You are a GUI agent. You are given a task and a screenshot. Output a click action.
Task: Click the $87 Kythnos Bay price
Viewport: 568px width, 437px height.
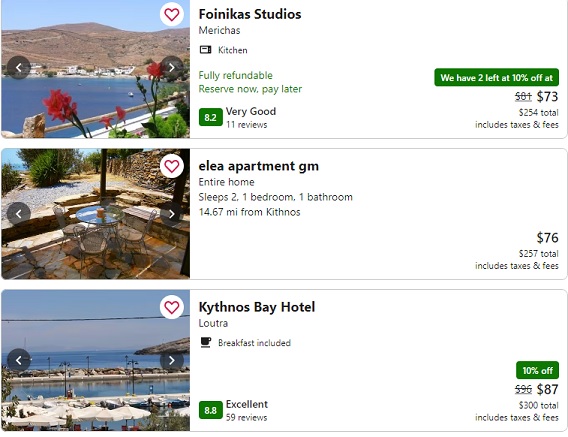tap(547, 390)
